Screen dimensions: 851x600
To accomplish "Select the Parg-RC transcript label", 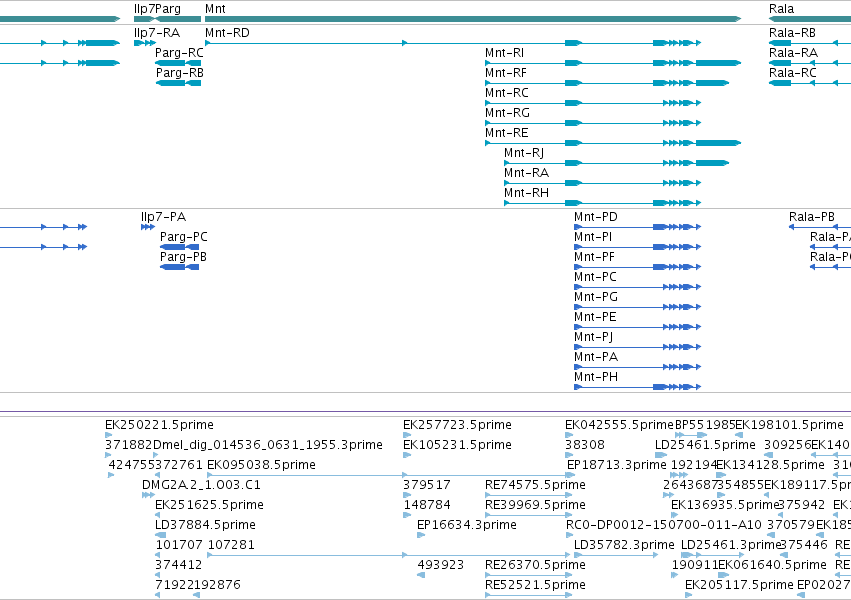I will pyautogui.click(x=179, y=53).
